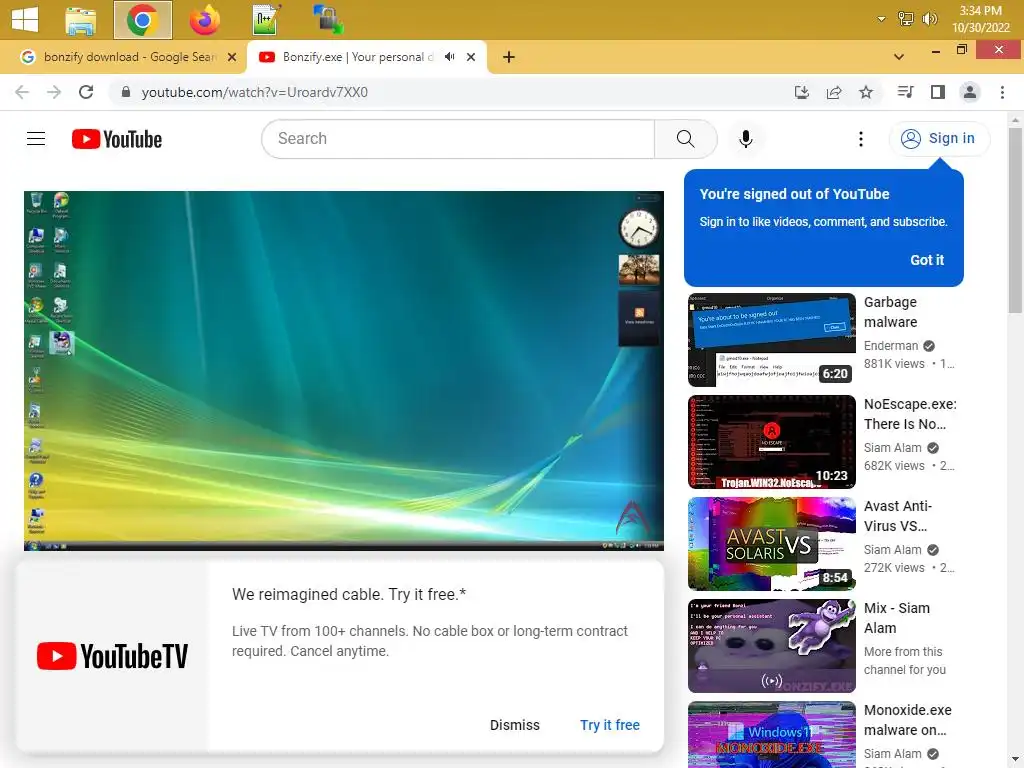The height and width of the screenshot is (768, 1024).
Task: Go forward one page
Action: (x=54, y=92)
